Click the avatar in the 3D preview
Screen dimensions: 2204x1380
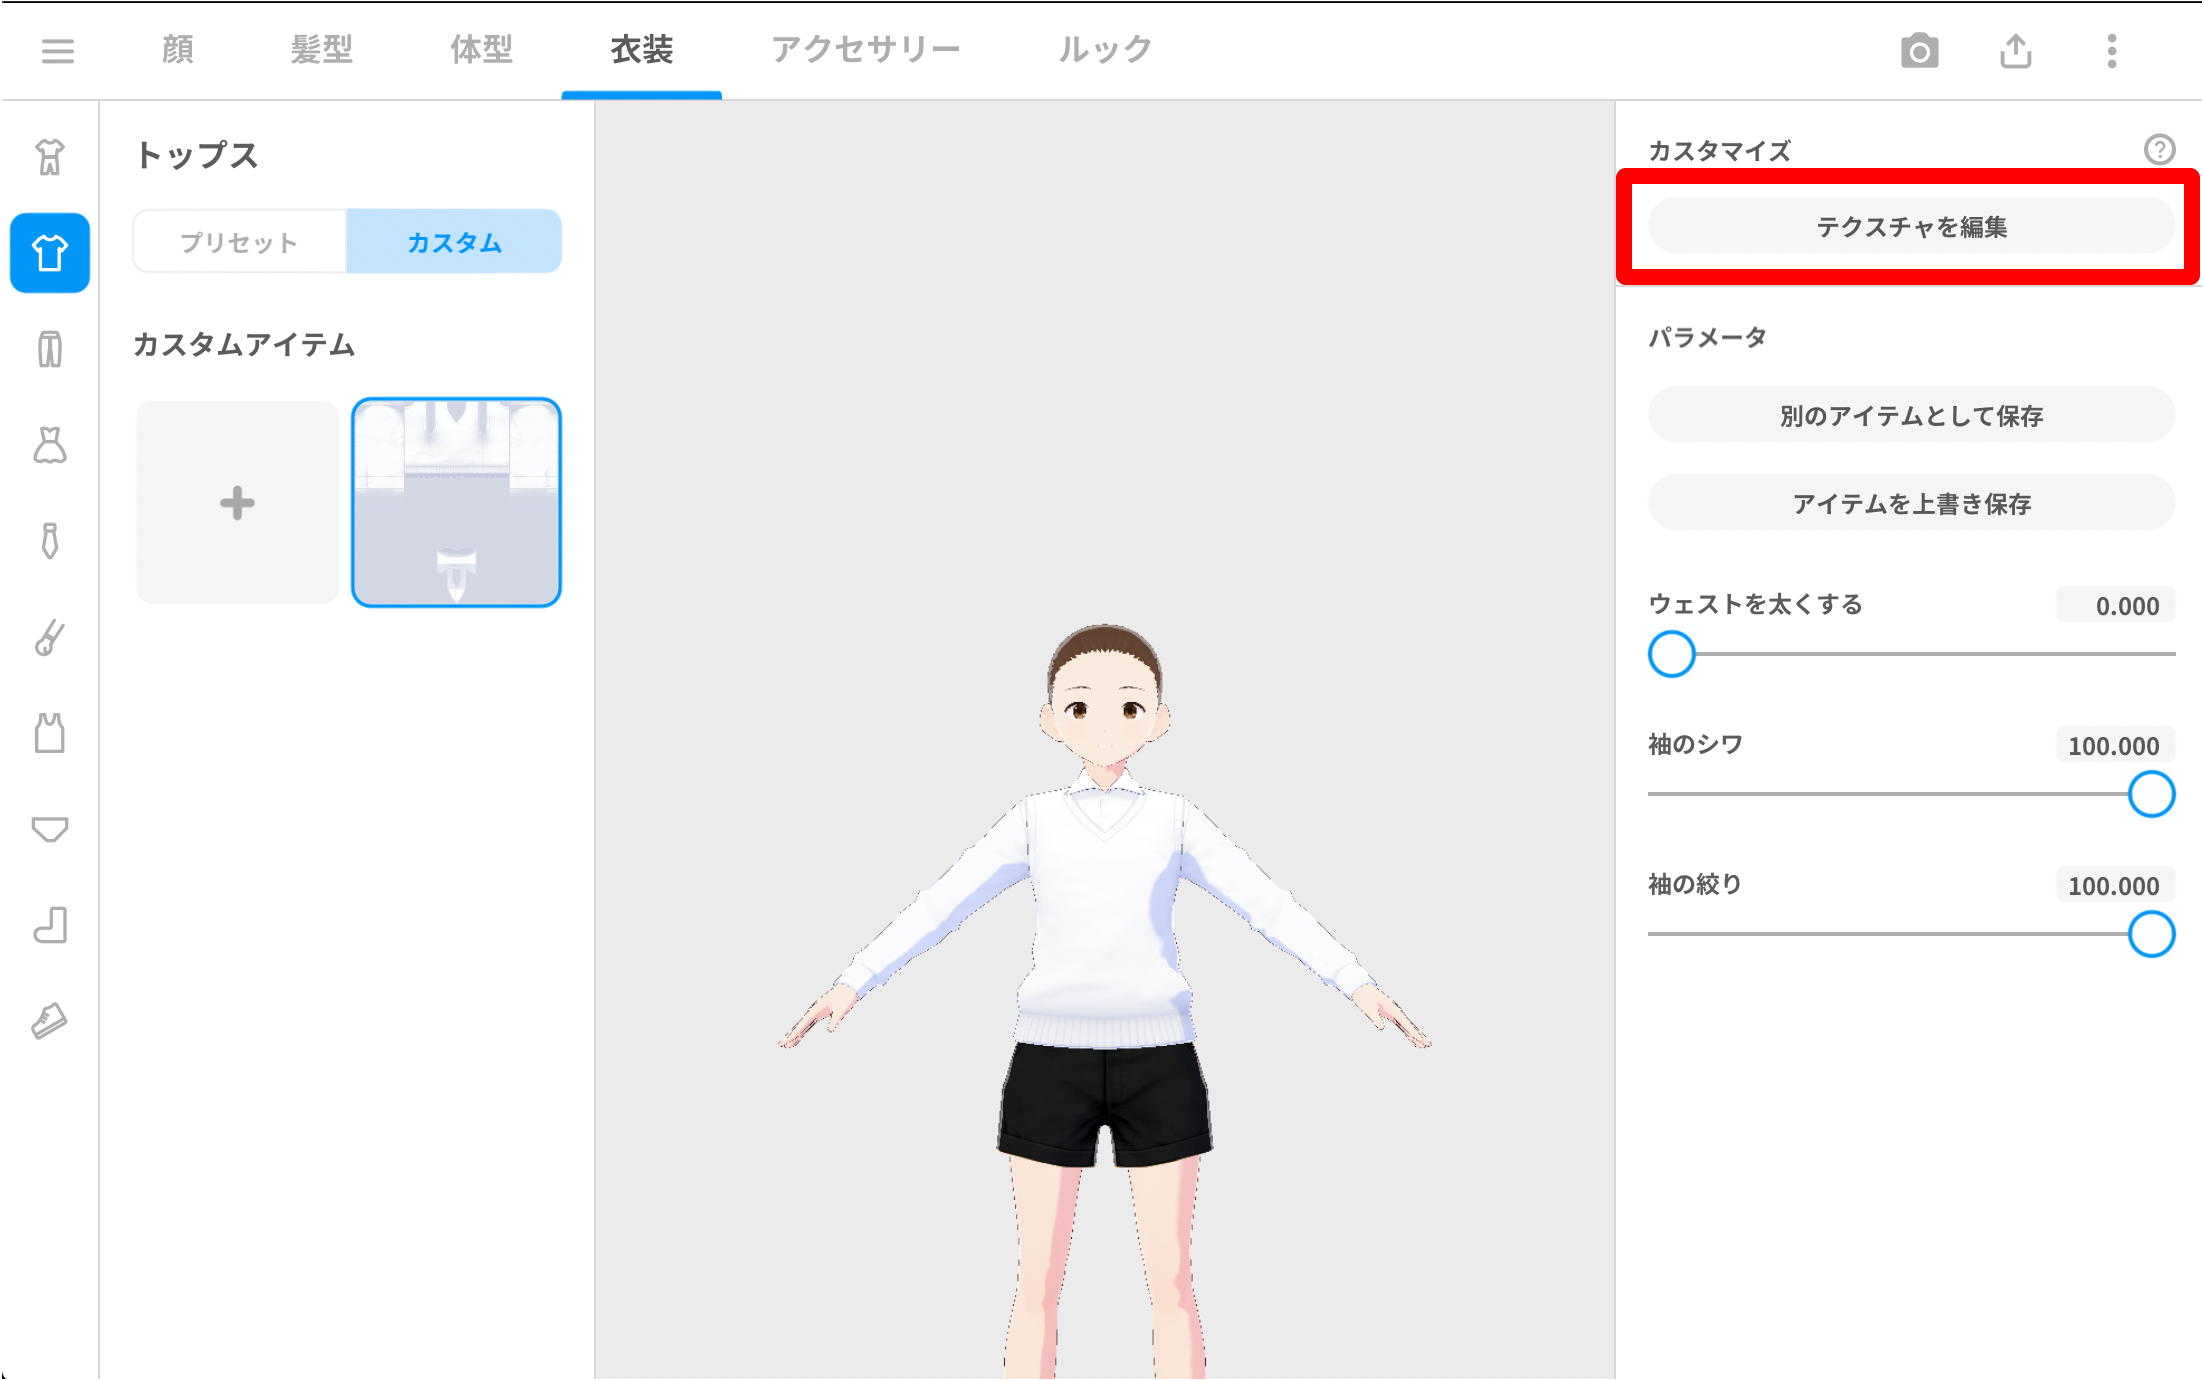1105,1000
